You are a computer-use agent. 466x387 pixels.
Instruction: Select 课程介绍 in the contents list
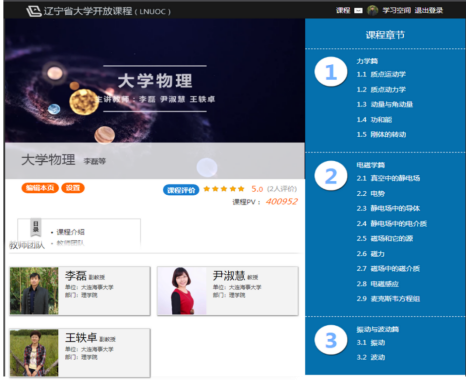70,232
